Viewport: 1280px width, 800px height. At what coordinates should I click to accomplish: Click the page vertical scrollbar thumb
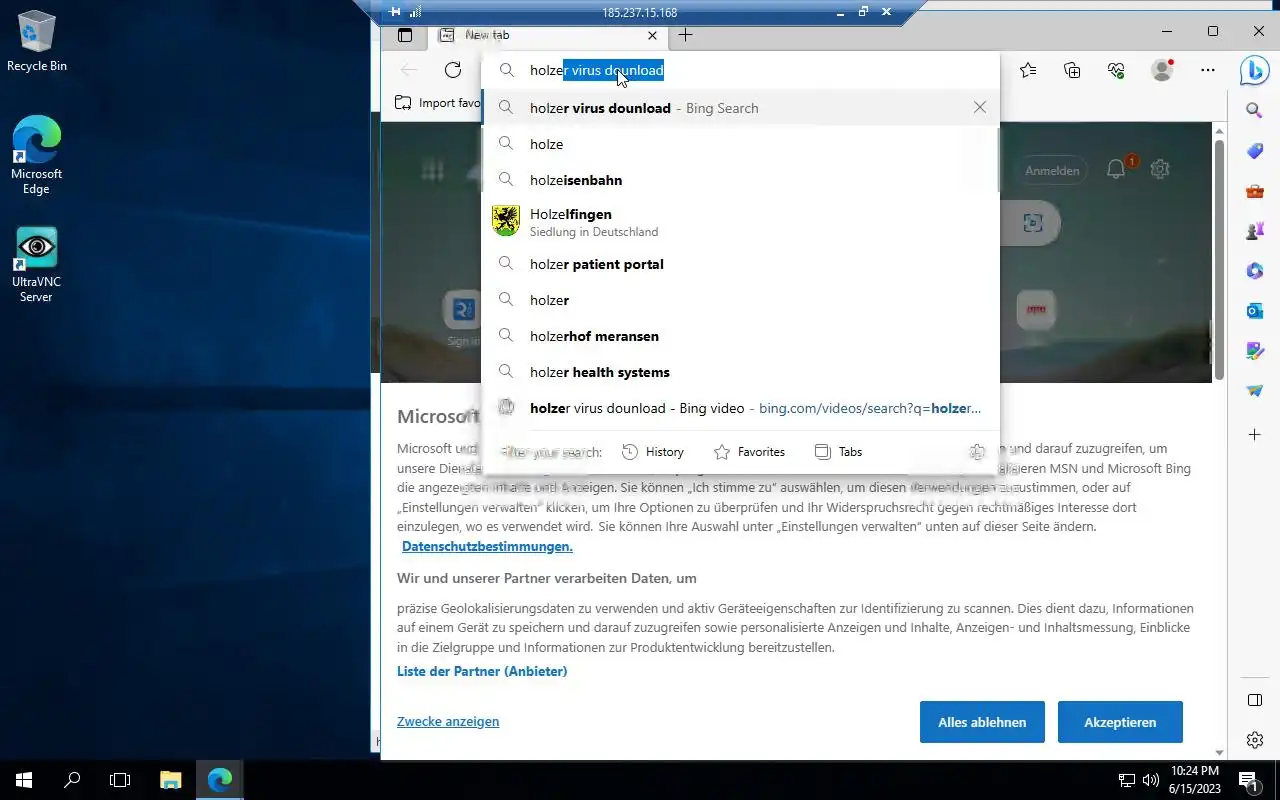click(1219, 260)
